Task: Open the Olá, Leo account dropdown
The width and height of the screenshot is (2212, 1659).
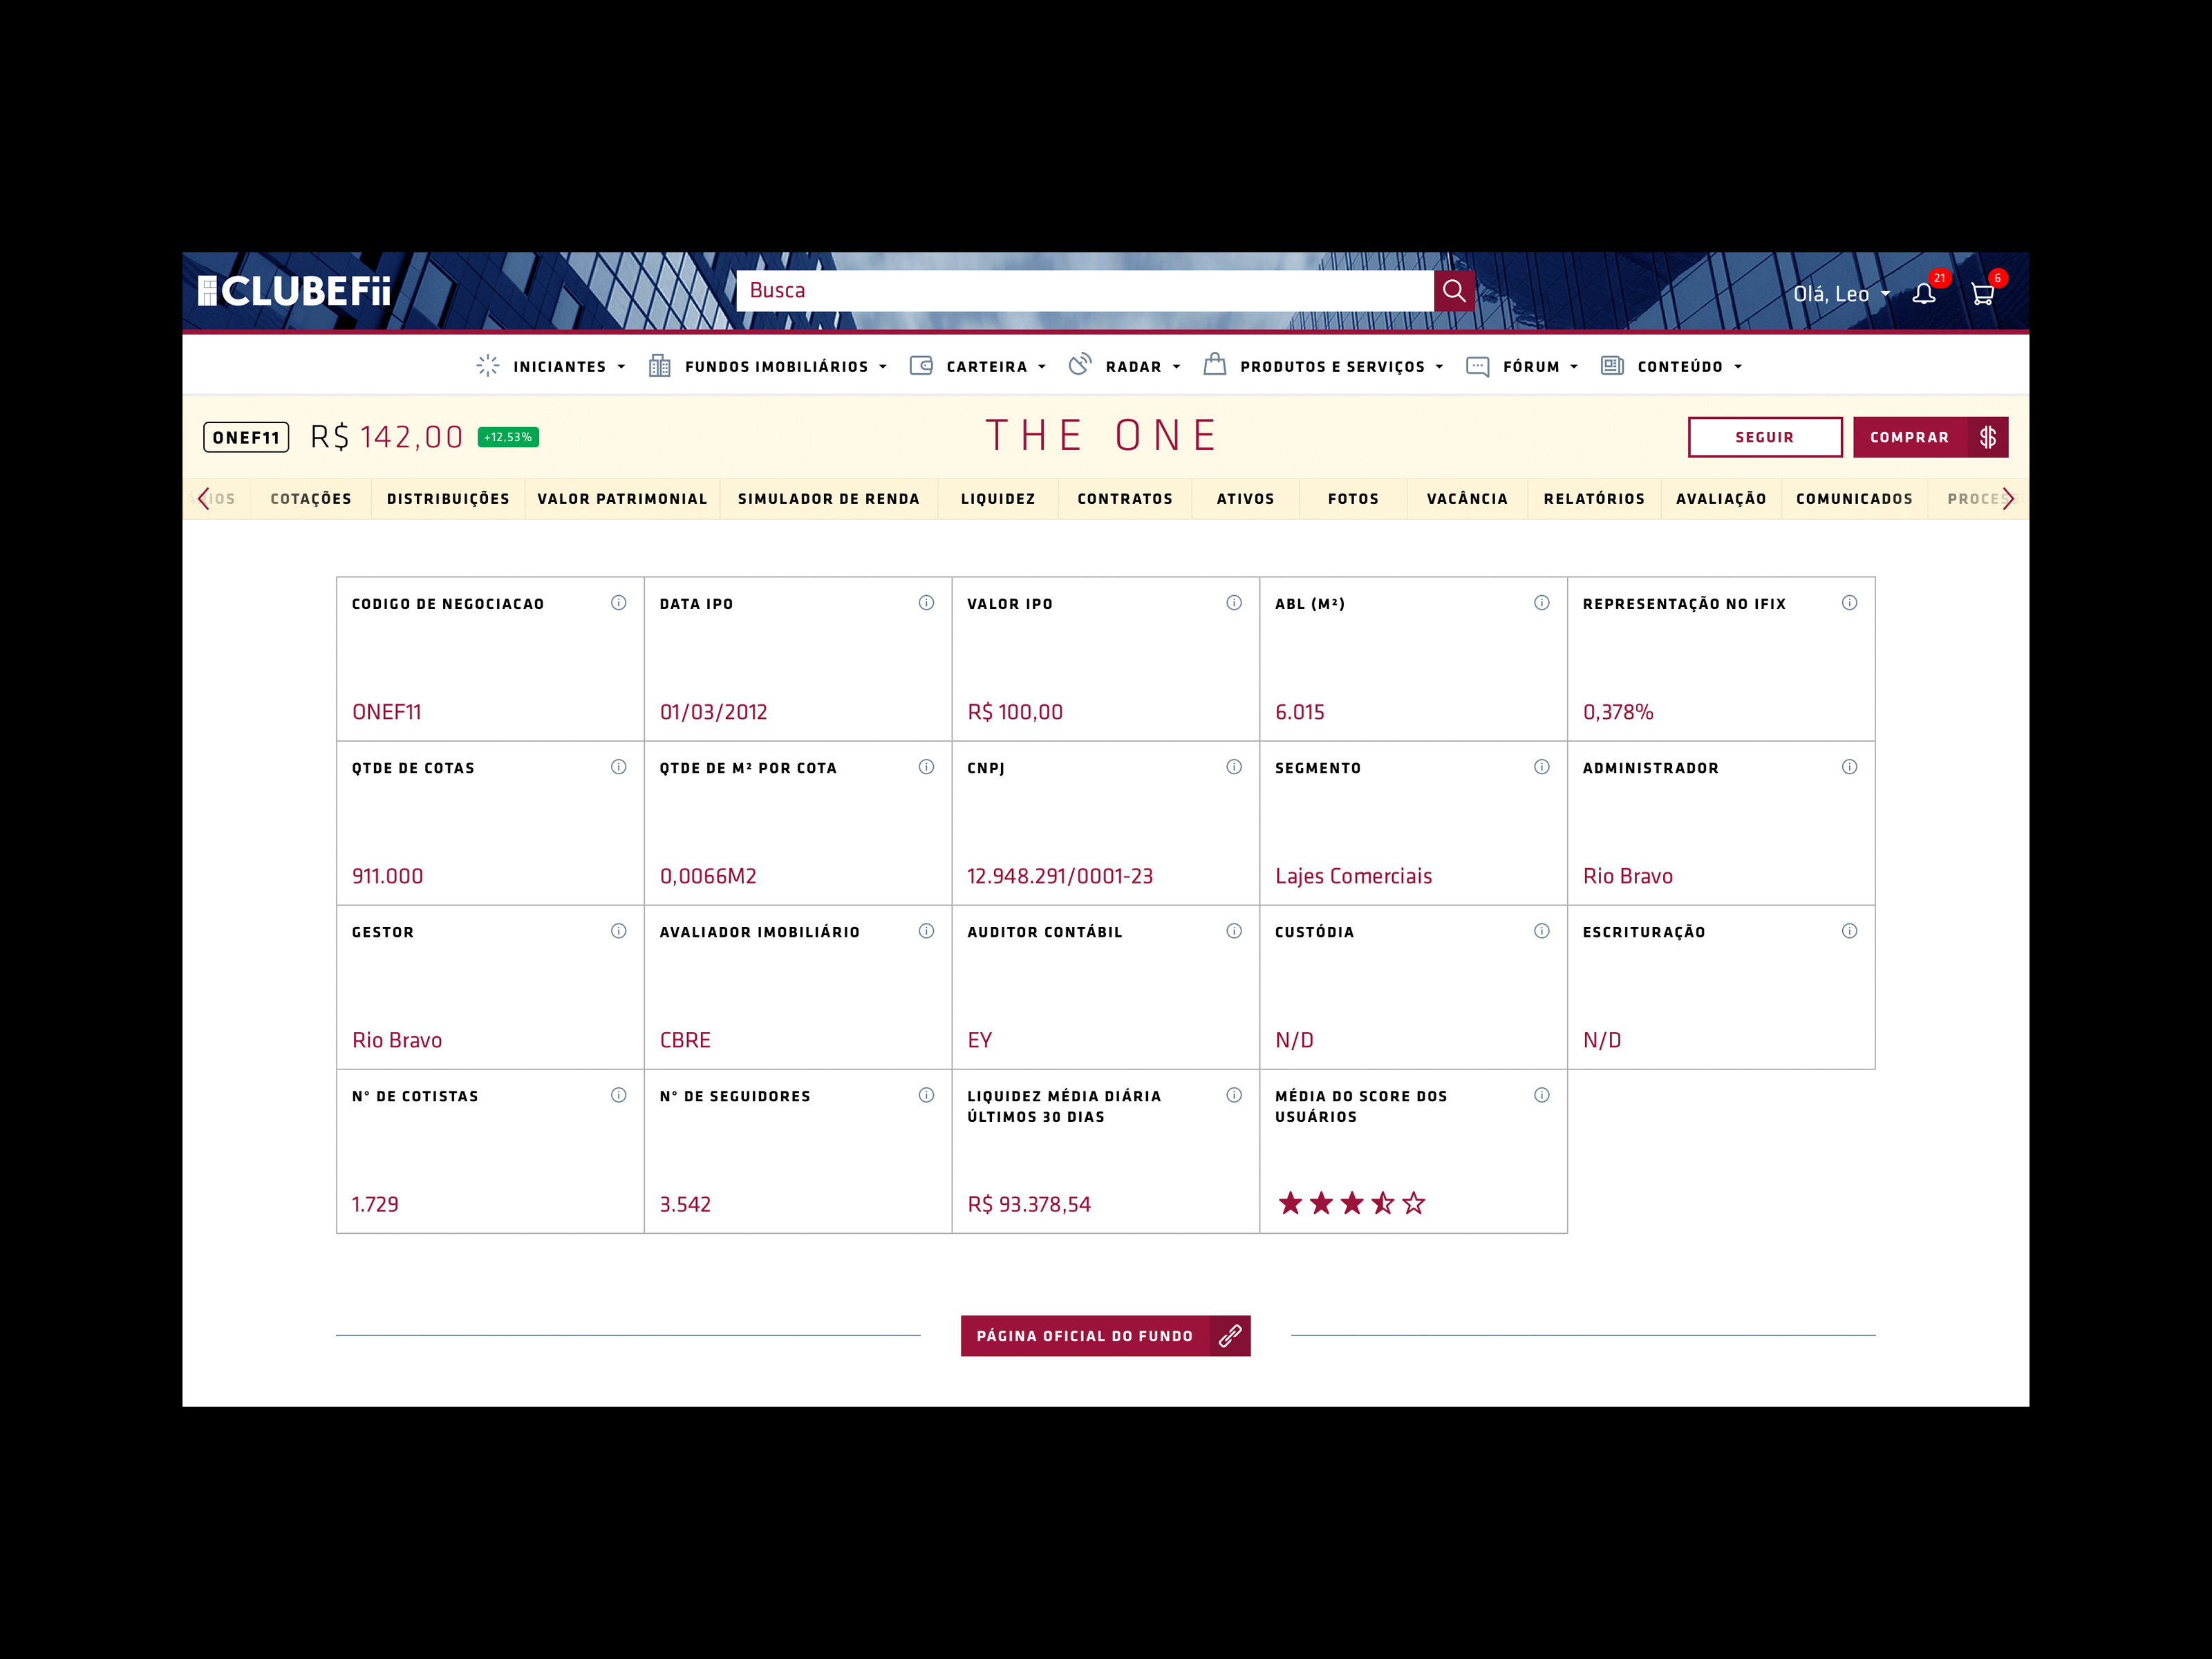Action: [1840, 294]
